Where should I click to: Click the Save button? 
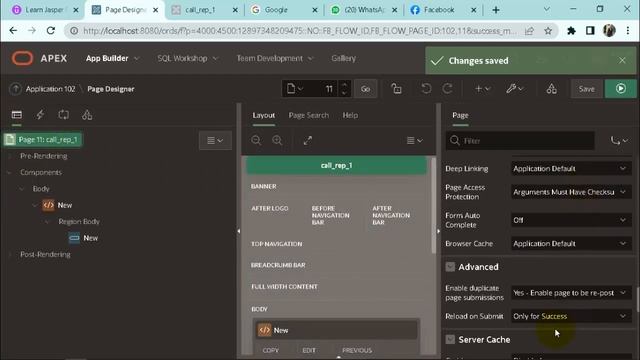tap(586, 89)
